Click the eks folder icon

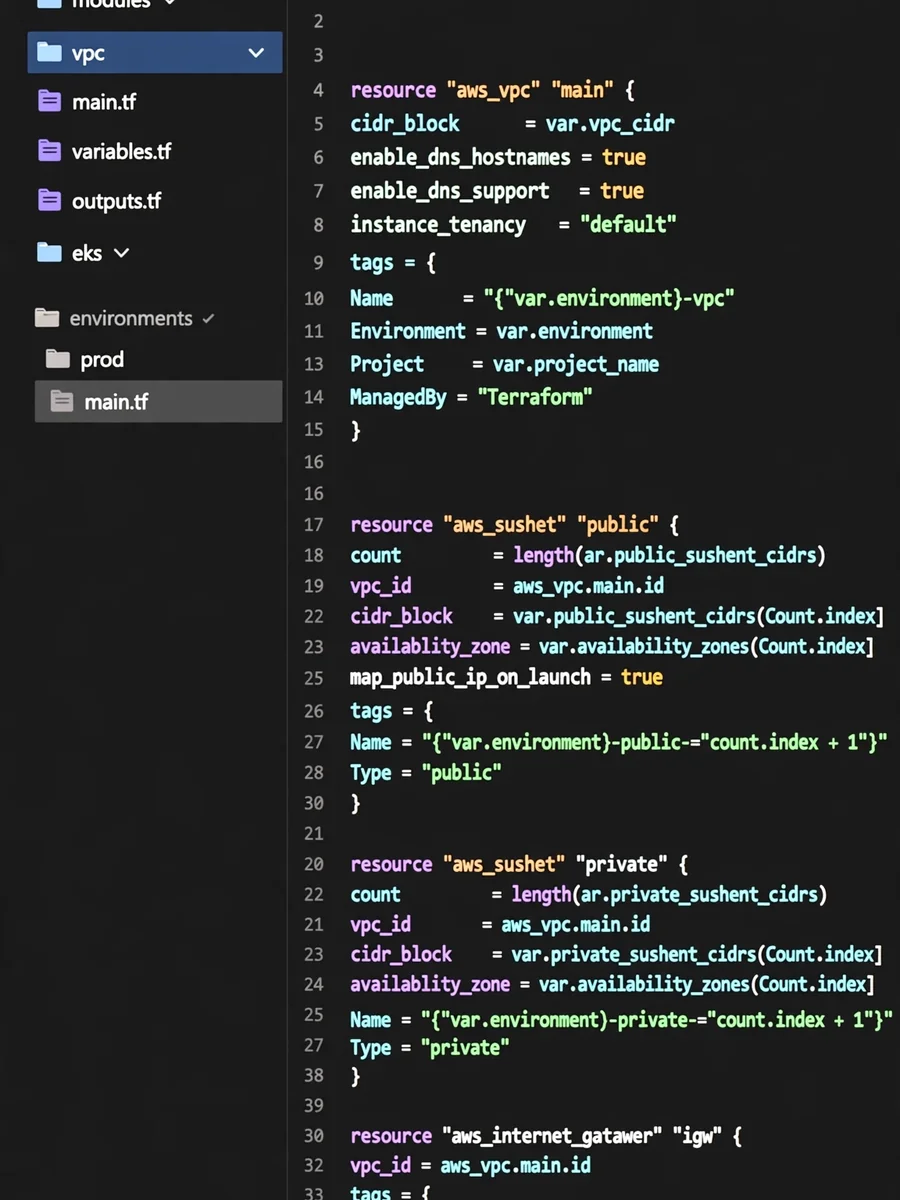[50, 252]
